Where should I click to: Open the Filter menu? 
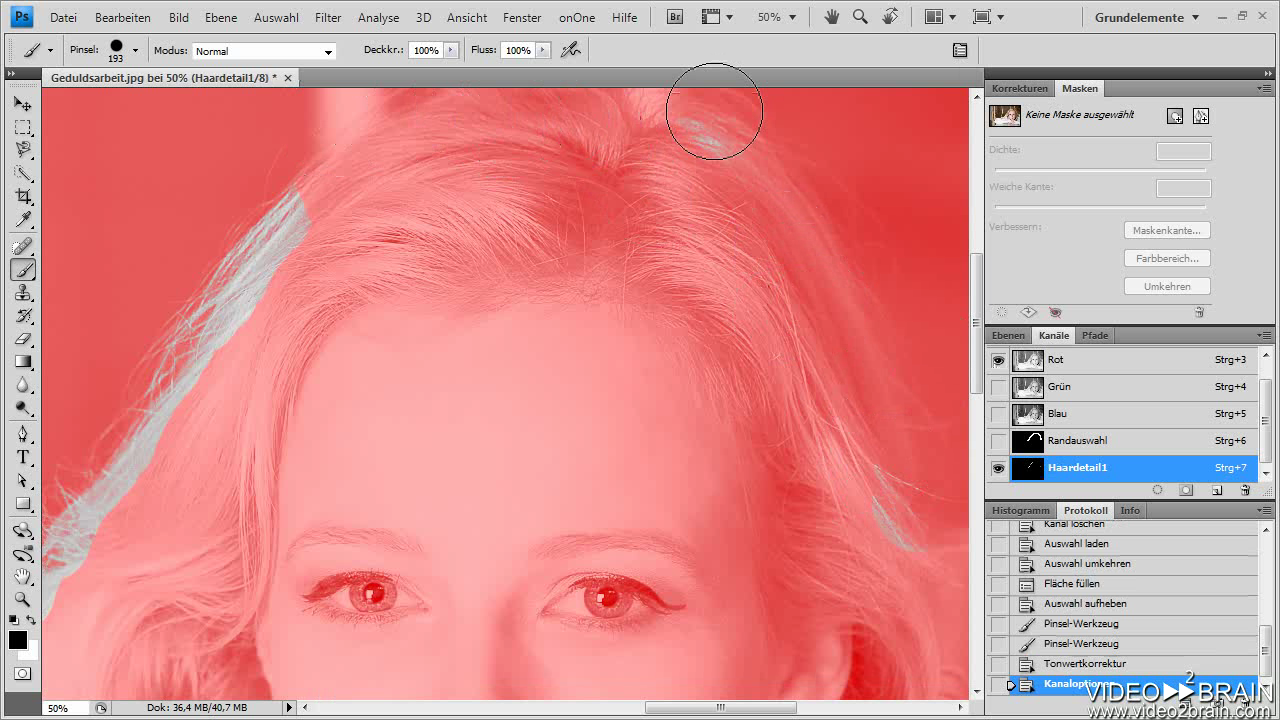(327, 18)
